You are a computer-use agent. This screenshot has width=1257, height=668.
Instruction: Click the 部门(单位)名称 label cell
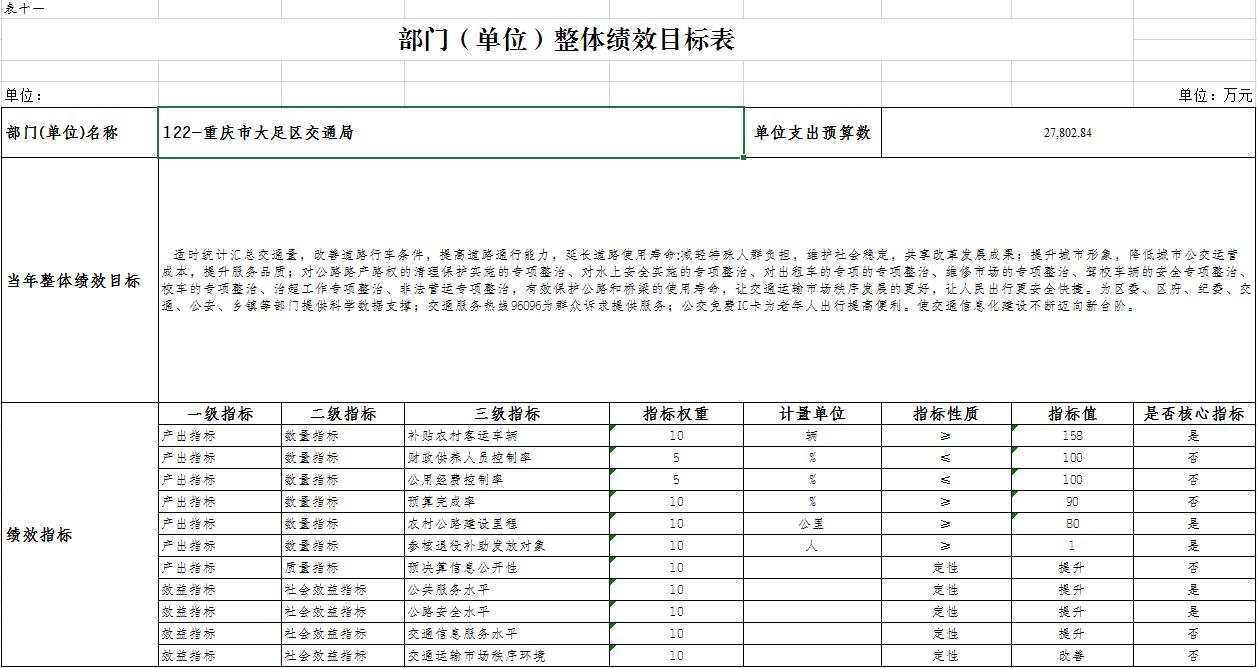80,132
